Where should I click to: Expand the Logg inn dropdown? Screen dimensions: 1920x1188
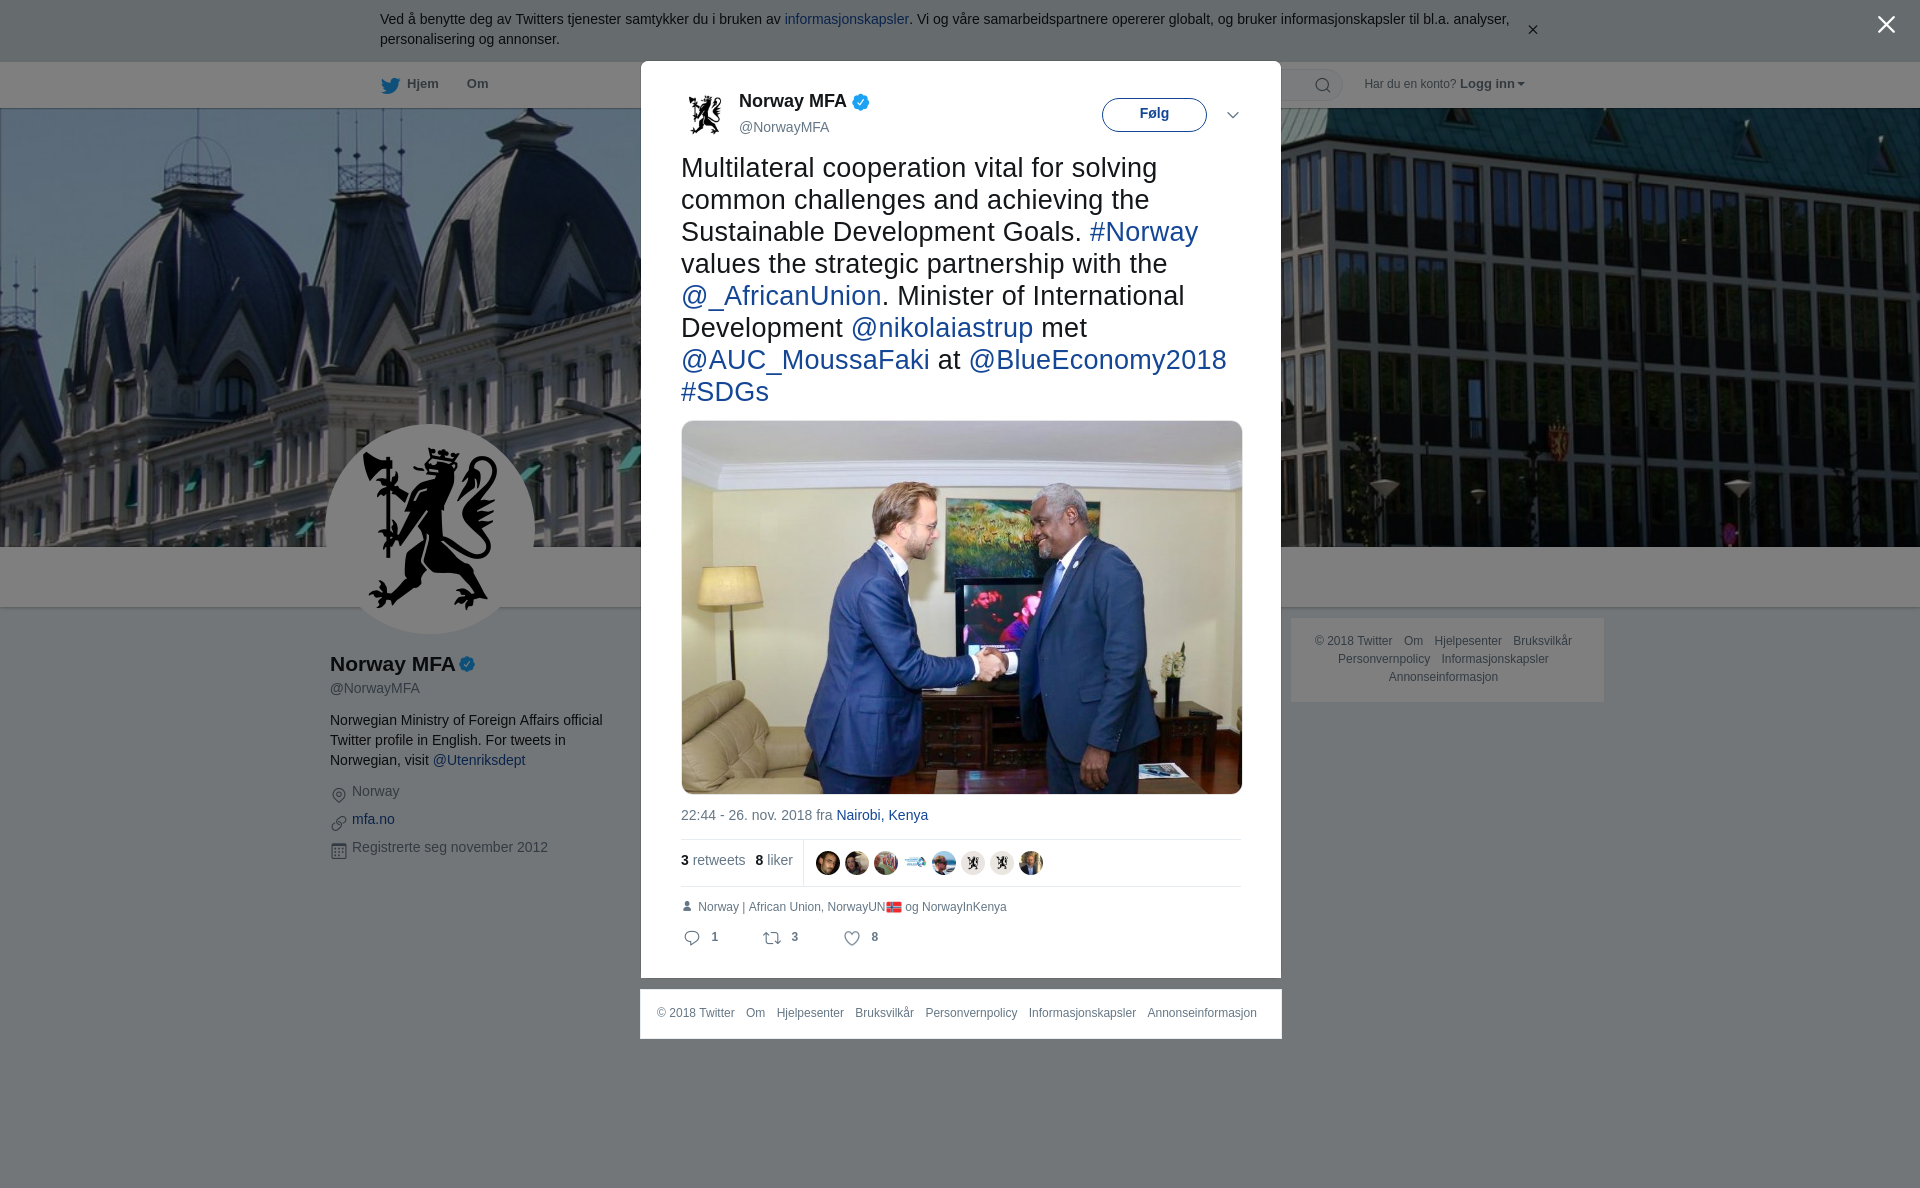[x=1492, y=84]
